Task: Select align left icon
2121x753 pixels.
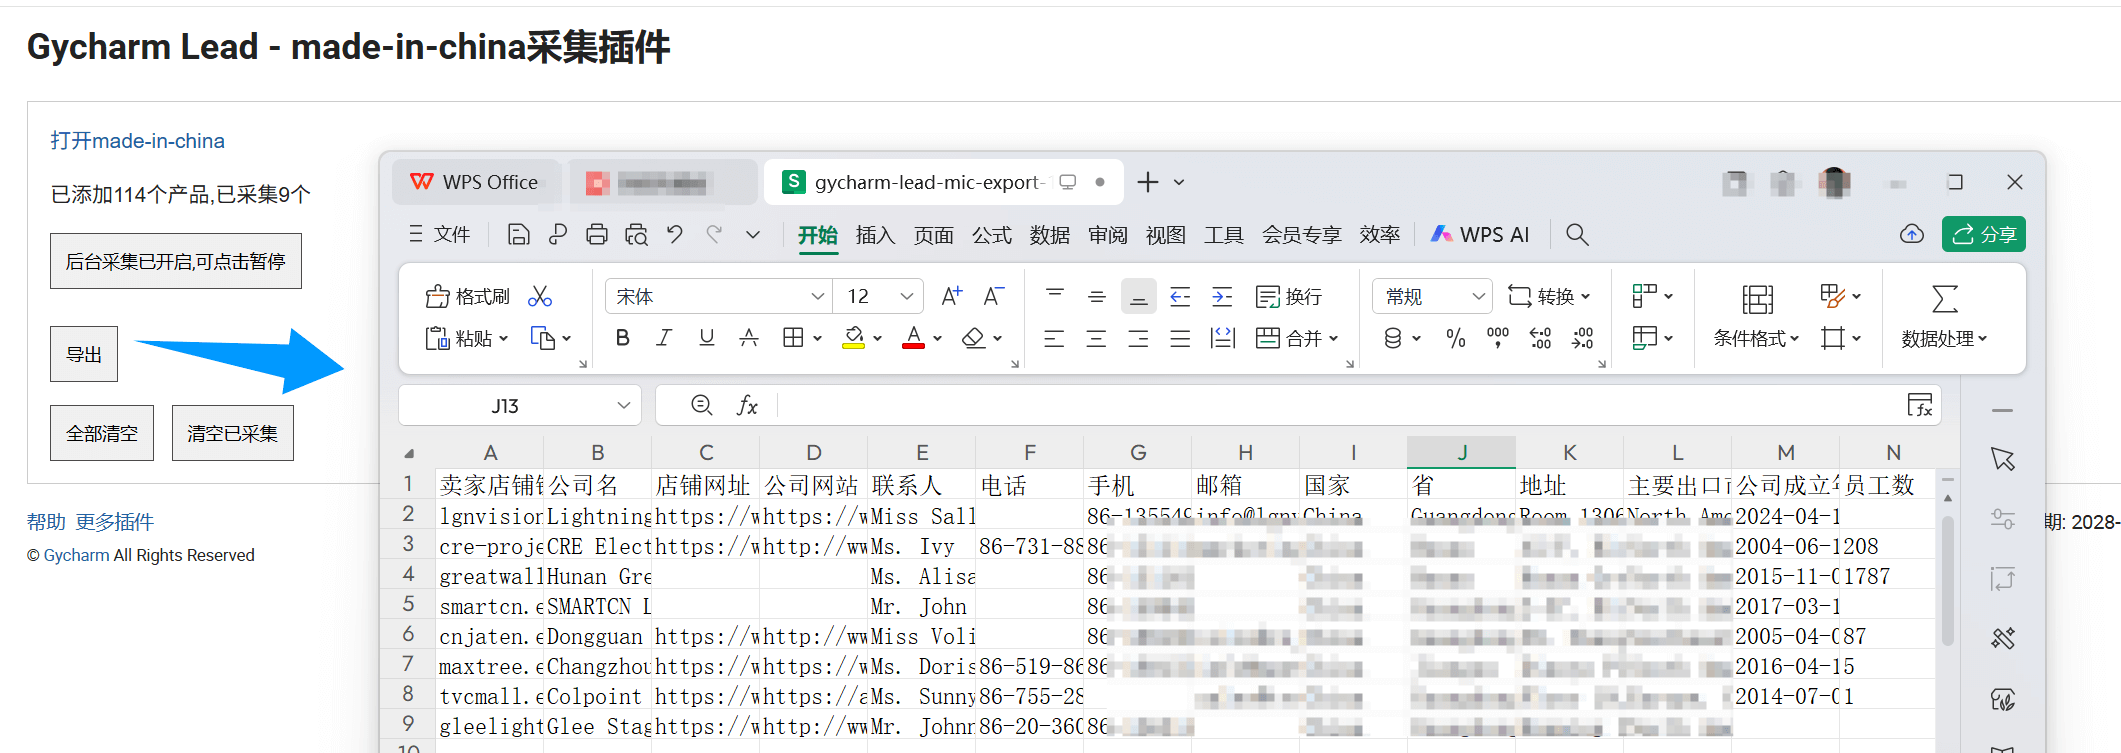Action: coord(1054,338)
